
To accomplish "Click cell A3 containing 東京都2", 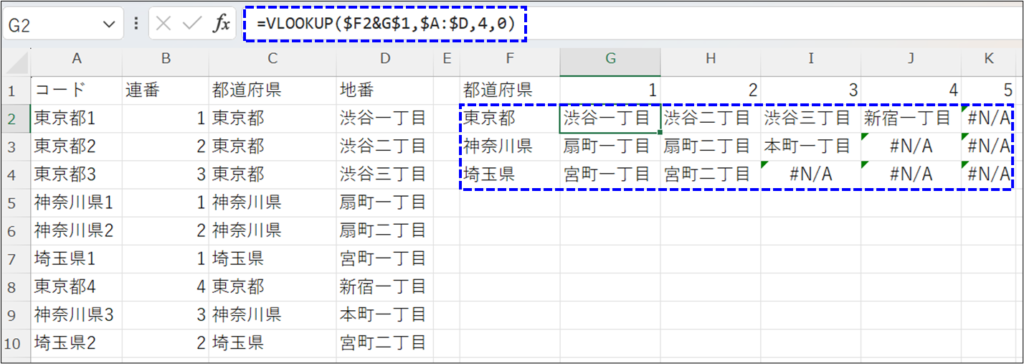I will (x=76, y=146).
